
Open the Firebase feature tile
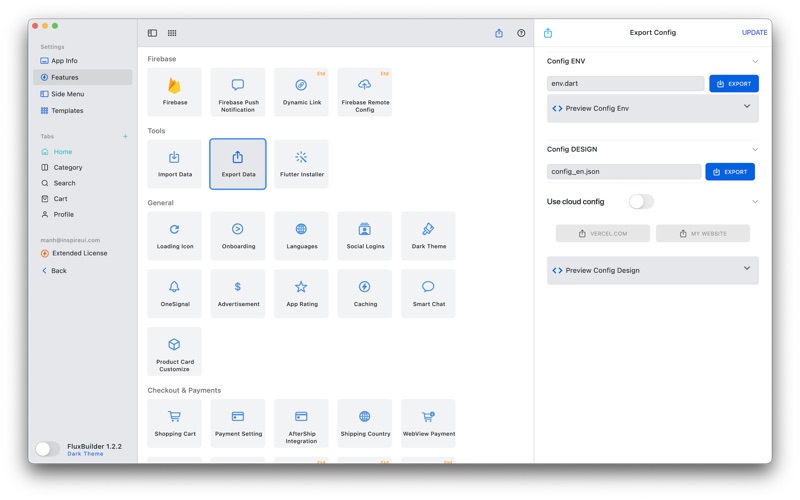[174, 92]
